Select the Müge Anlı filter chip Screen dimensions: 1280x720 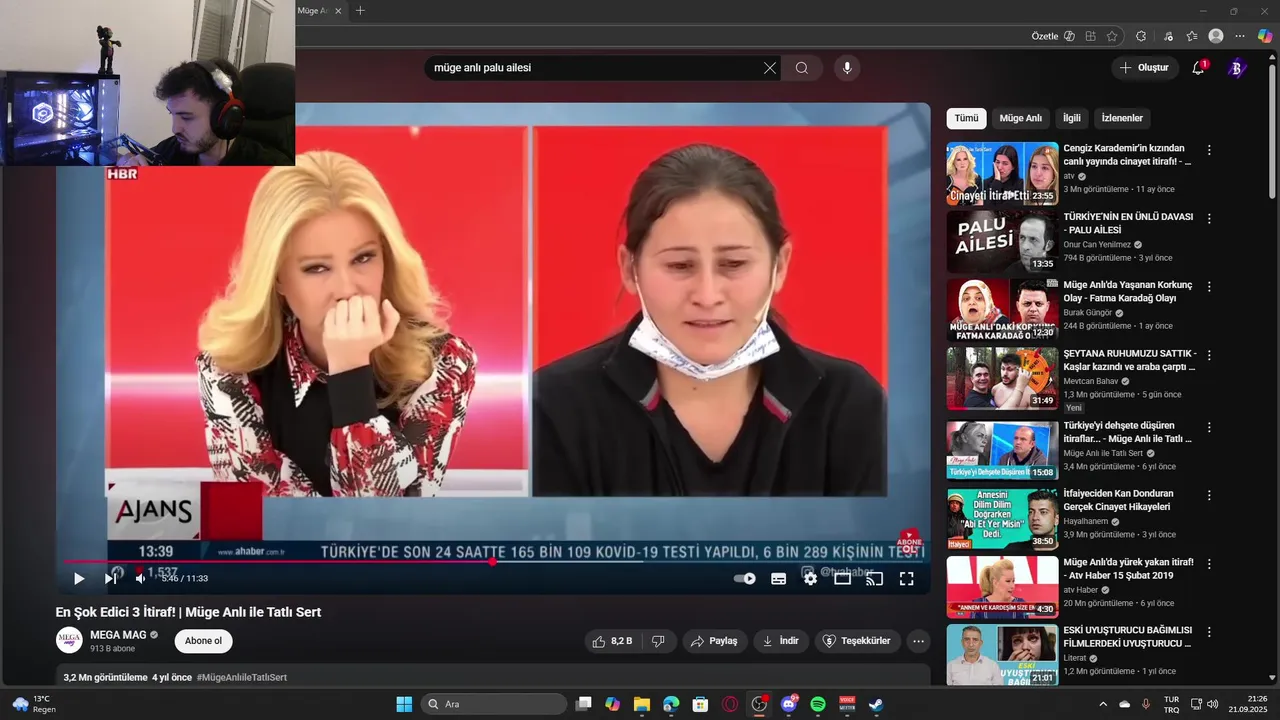click(x=1021, y=118)
